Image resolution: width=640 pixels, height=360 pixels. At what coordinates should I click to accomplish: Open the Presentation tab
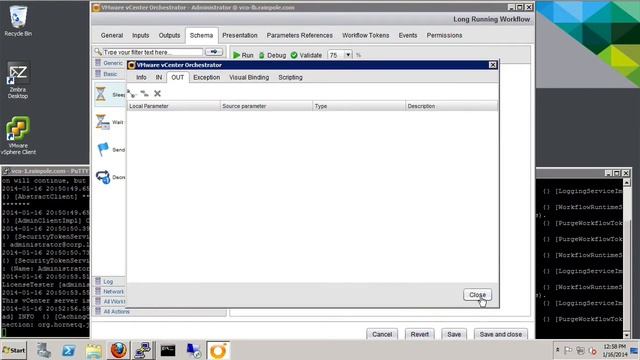[240, 36]
